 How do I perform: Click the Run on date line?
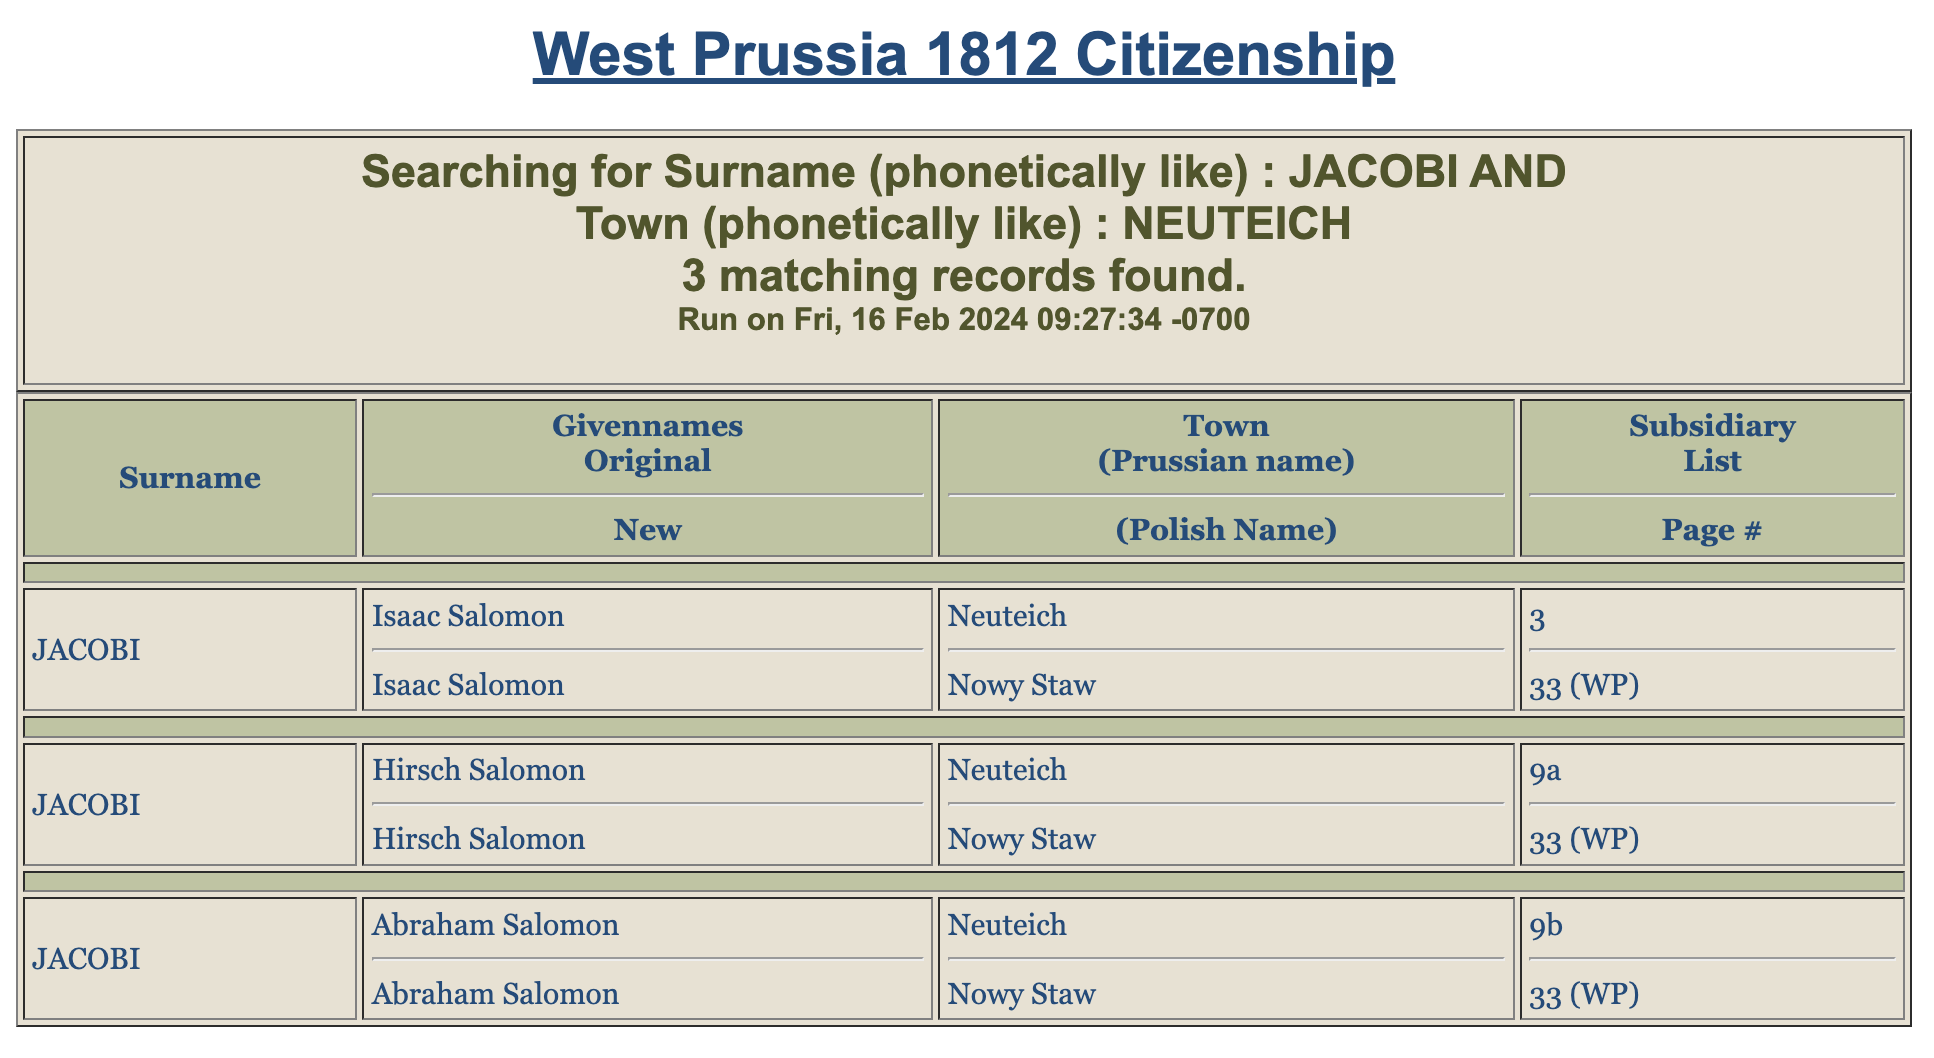click(x=963, y=320)
